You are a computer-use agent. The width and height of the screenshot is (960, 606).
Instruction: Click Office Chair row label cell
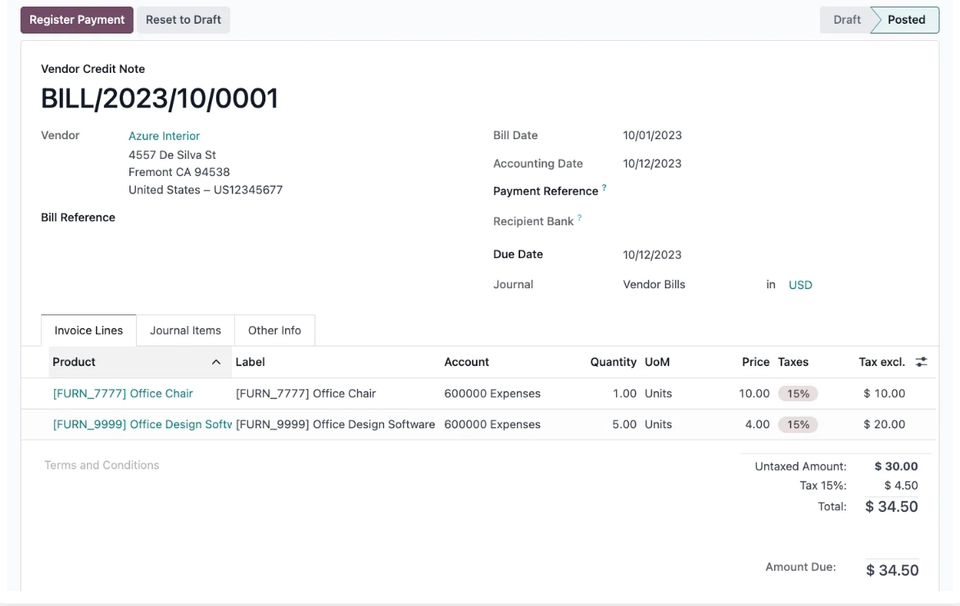pyautogui.click(x=306, y=394)
